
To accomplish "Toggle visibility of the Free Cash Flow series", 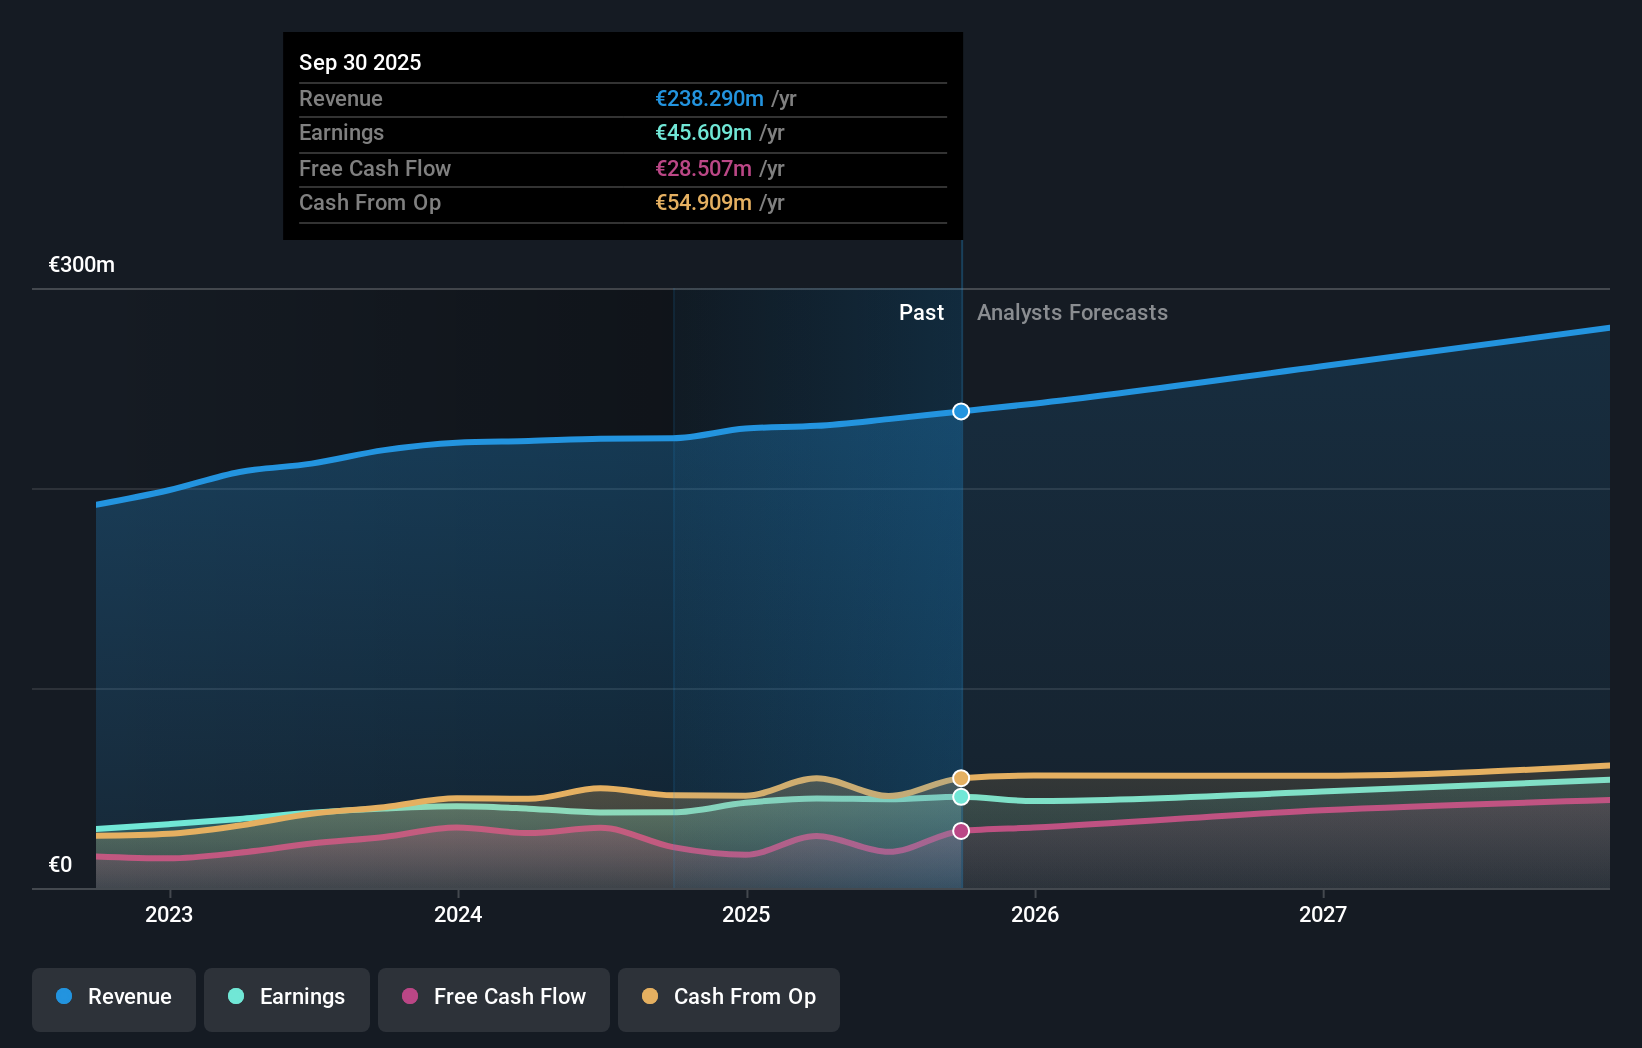I will point(493,998).
